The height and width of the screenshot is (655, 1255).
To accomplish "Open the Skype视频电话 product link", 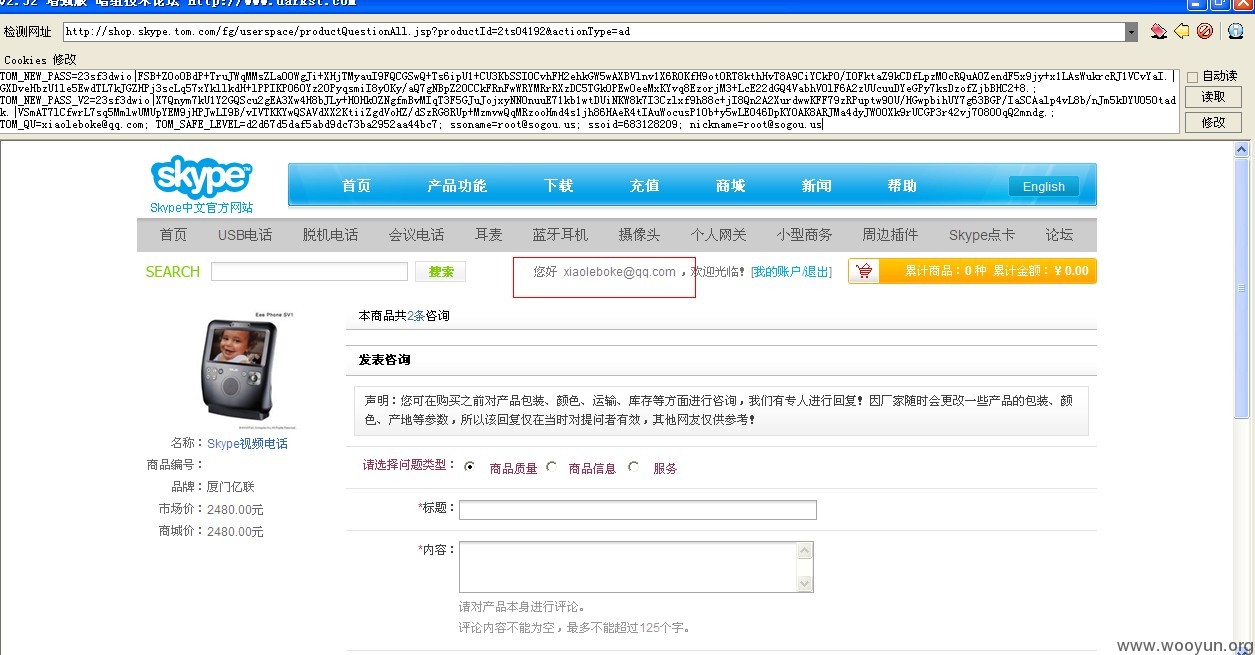I will (247, 443).
